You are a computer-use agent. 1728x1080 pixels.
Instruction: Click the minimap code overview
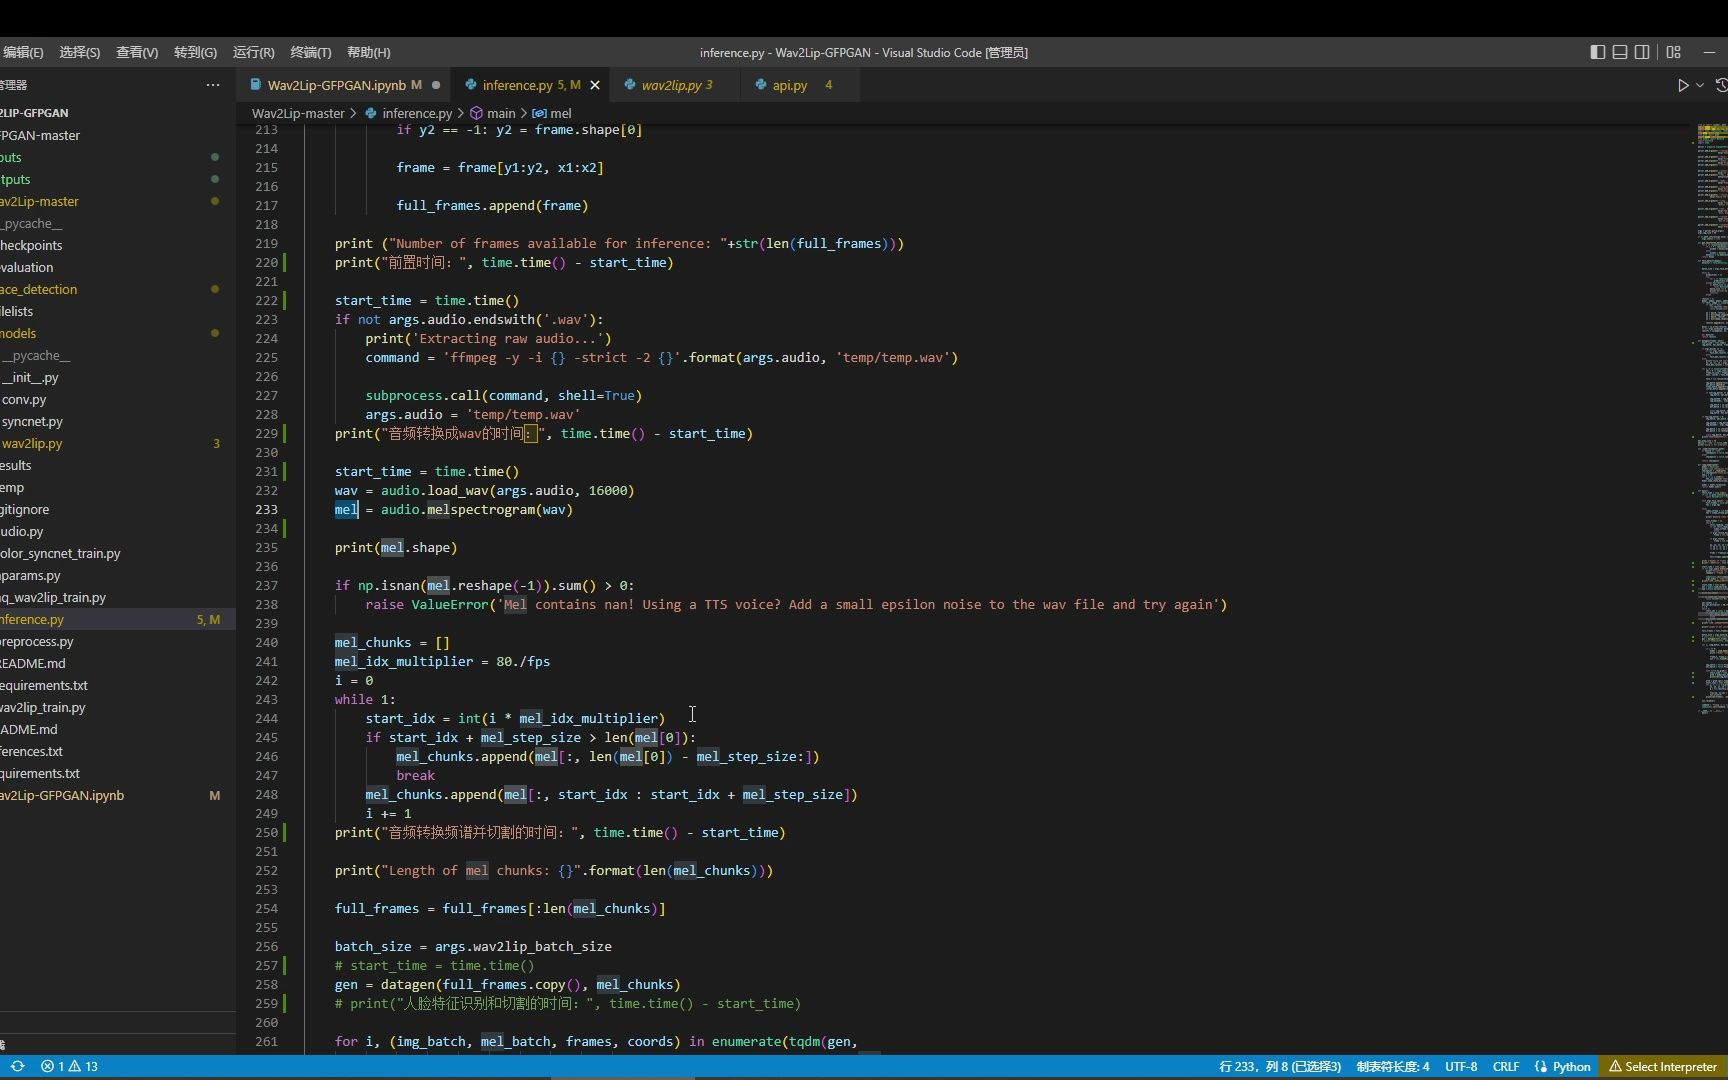pyautogui.click(x=1711, y=418)
